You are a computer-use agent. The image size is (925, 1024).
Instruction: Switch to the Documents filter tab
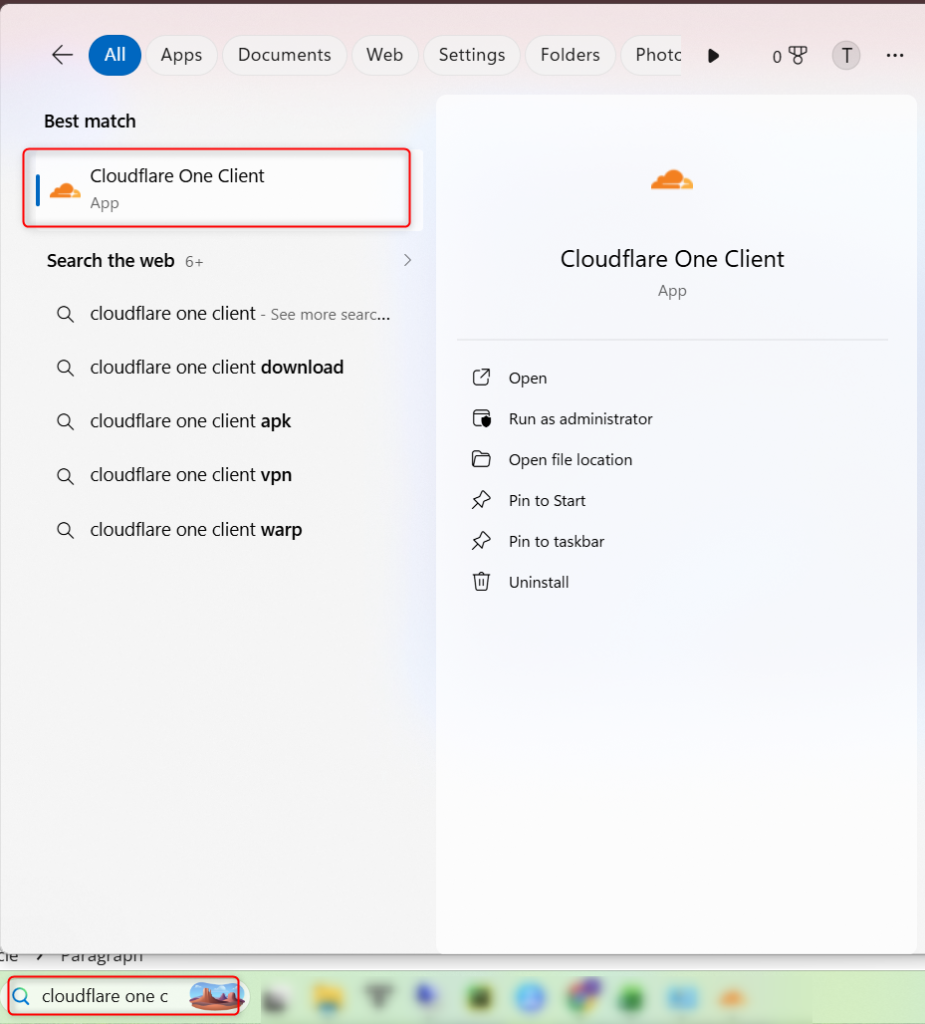[x=284, y=55]
